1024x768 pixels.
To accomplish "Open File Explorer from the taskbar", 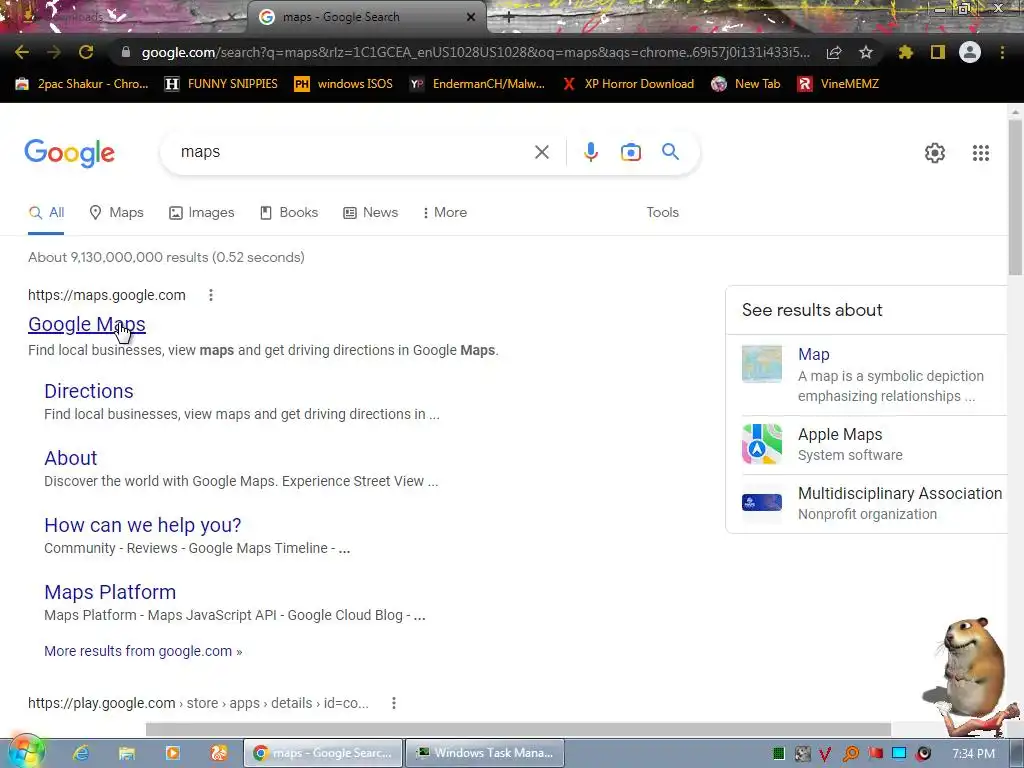I will coord(127,753).
